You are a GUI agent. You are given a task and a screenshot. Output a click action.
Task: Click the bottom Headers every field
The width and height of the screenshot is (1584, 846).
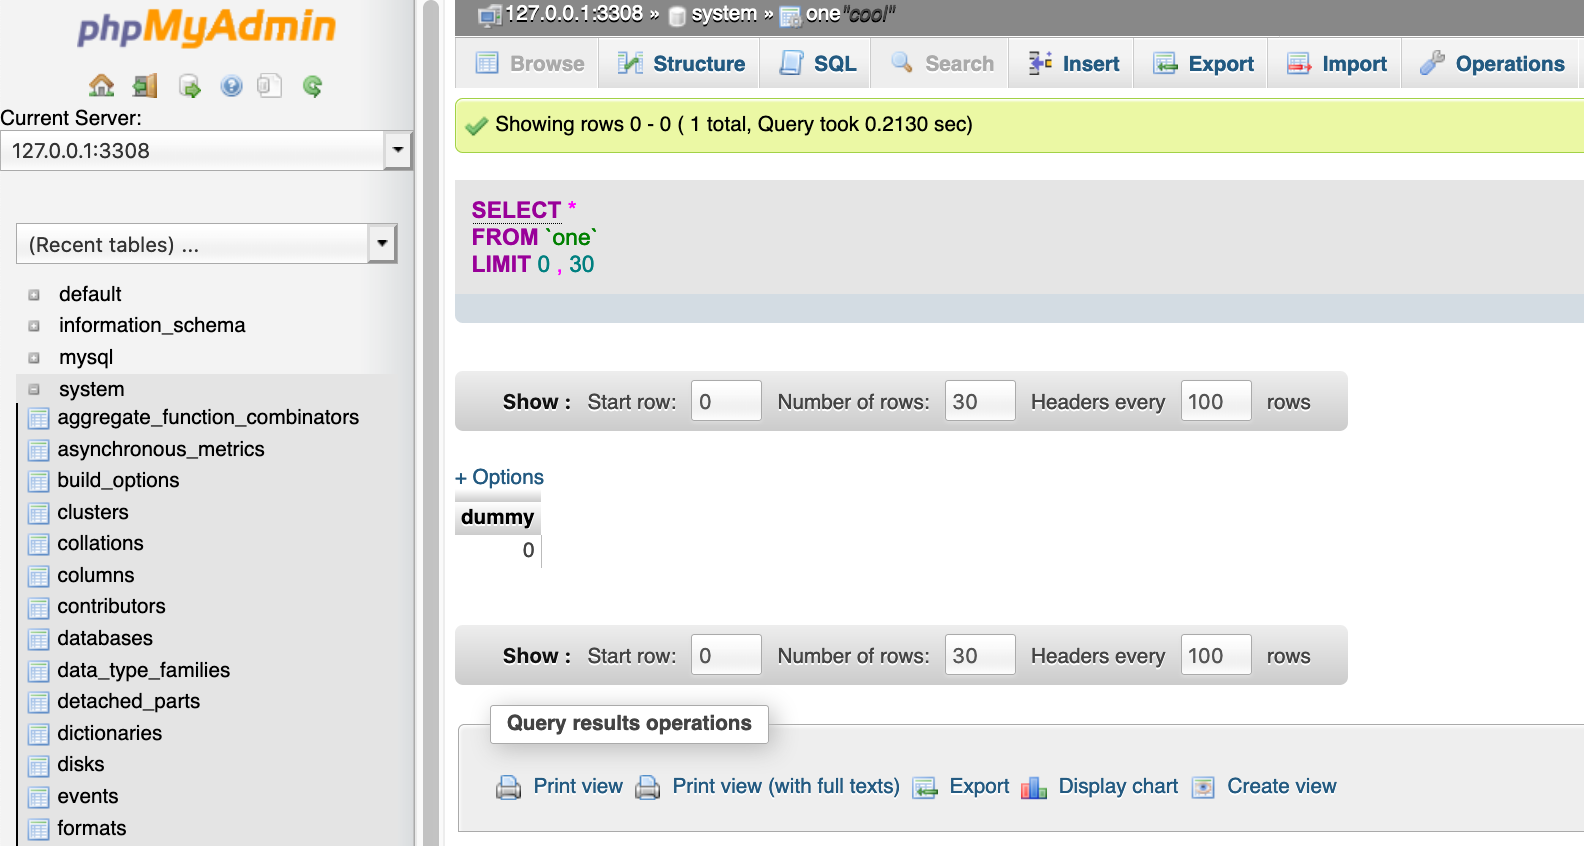(1216, 655)
